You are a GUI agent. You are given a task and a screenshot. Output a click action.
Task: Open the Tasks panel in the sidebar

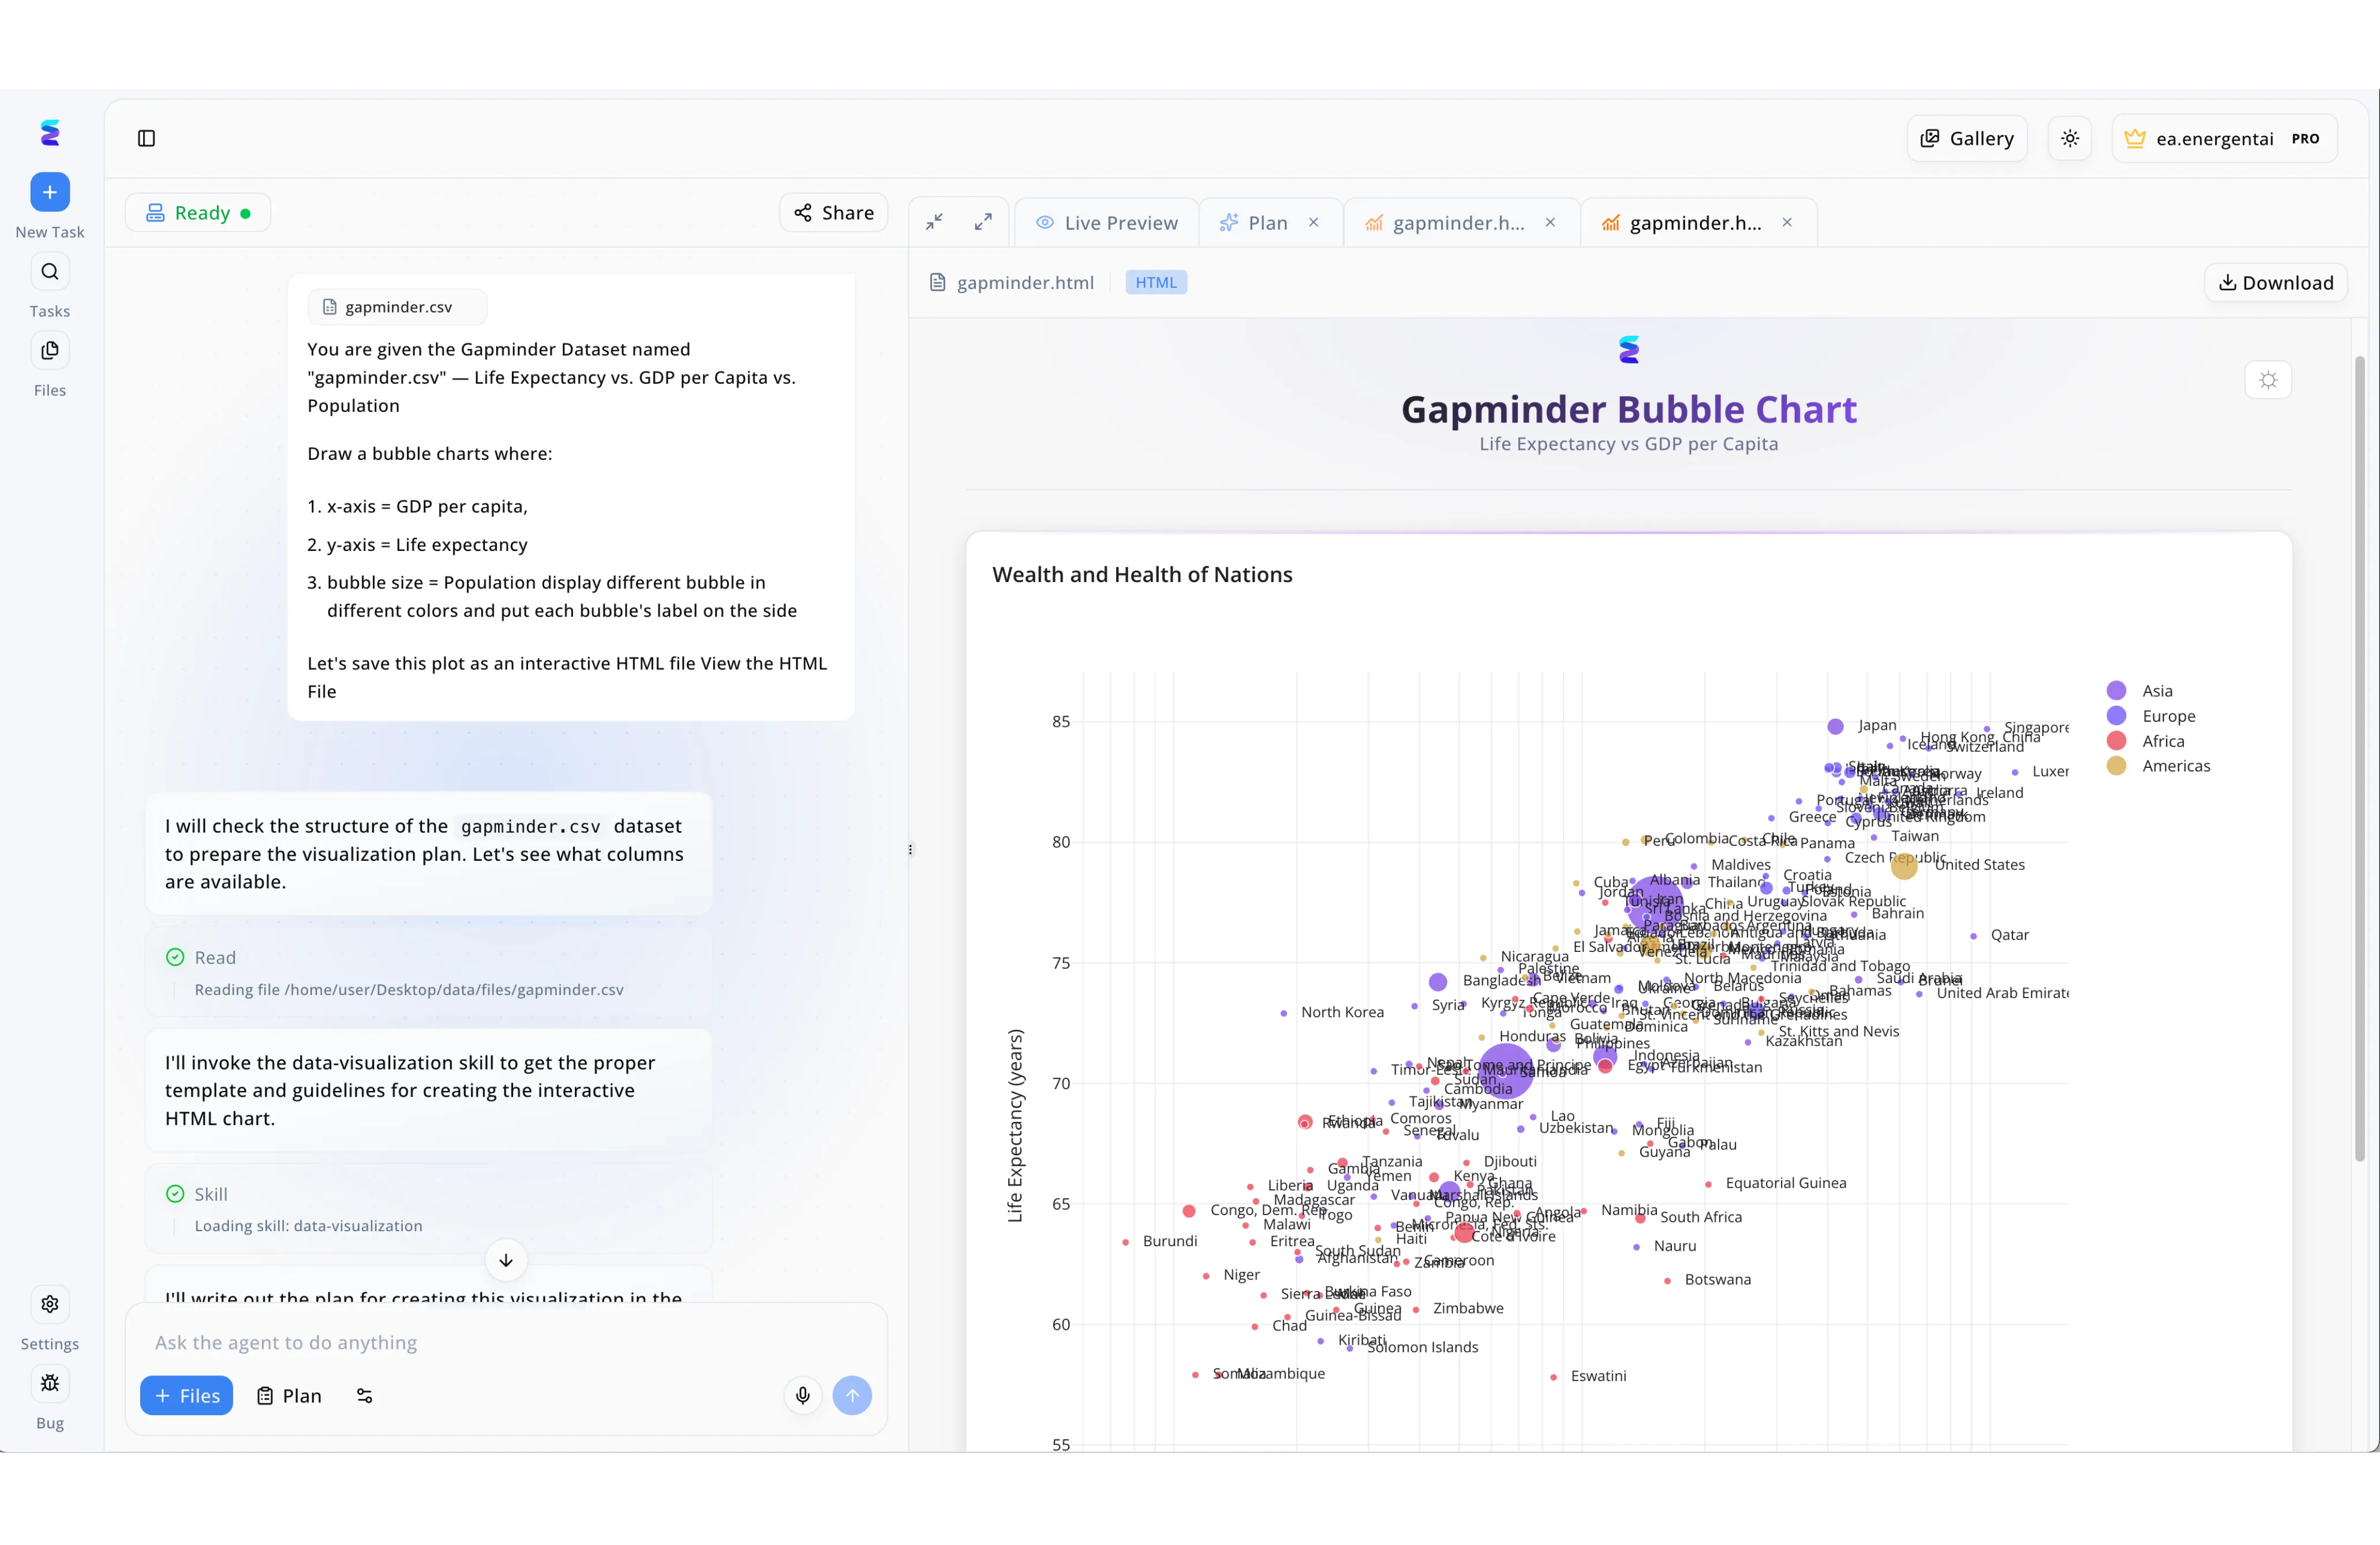click(x=50, y=271)
